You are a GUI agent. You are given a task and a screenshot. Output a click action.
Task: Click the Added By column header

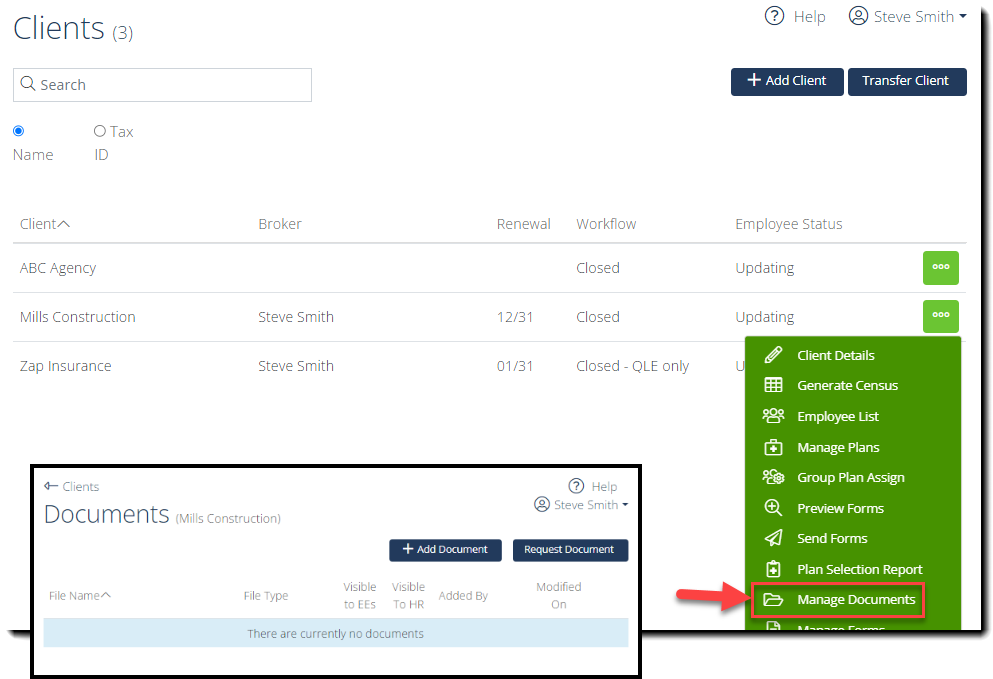tap(463, 595)
